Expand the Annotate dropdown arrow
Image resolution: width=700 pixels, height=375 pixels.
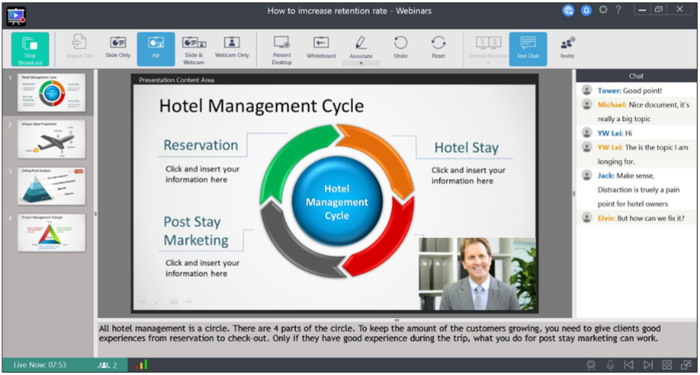point(361,63)
